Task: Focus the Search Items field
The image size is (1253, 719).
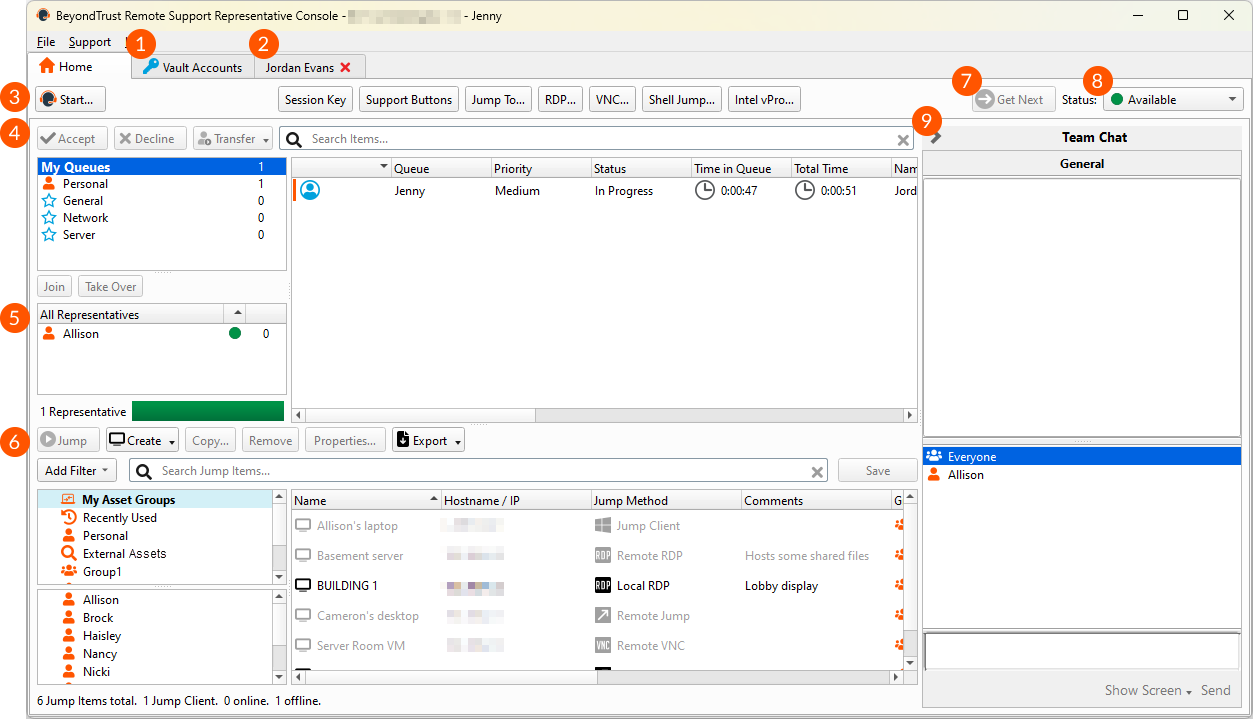Action: click(x=595, y=138)
